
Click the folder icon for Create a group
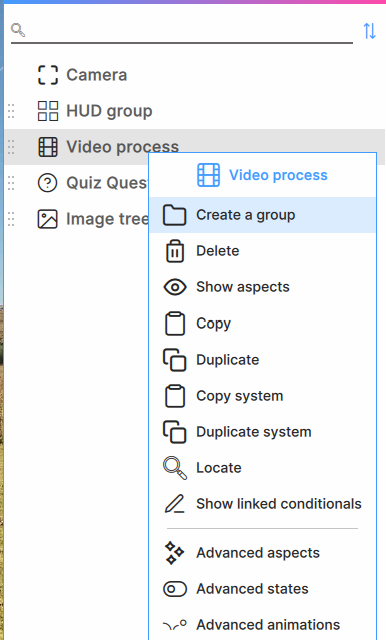click(x=175, y=215)
